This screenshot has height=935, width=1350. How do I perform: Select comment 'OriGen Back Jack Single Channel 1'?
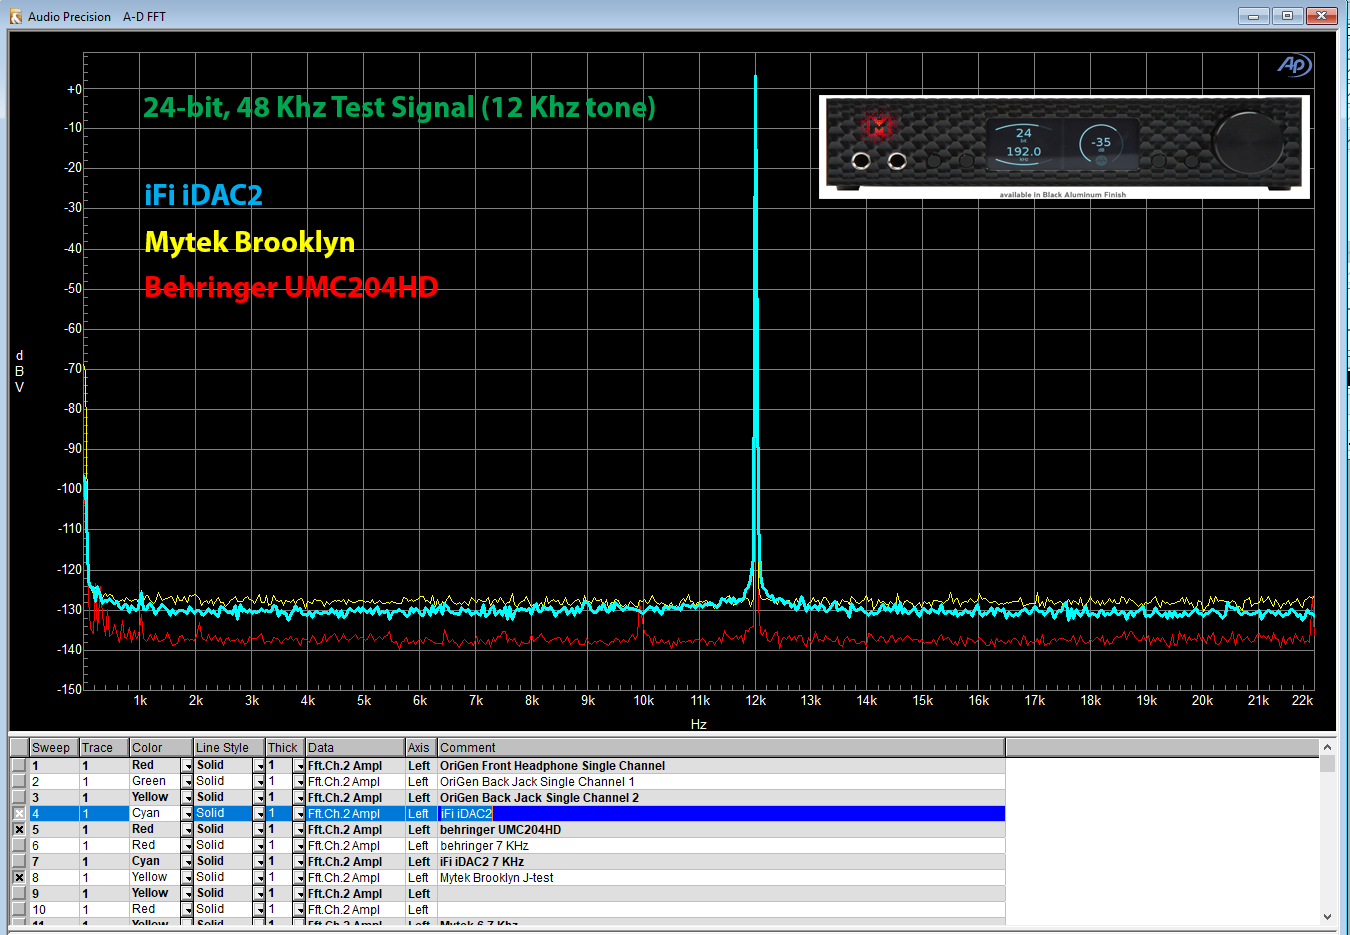click(x=537, y=782)
